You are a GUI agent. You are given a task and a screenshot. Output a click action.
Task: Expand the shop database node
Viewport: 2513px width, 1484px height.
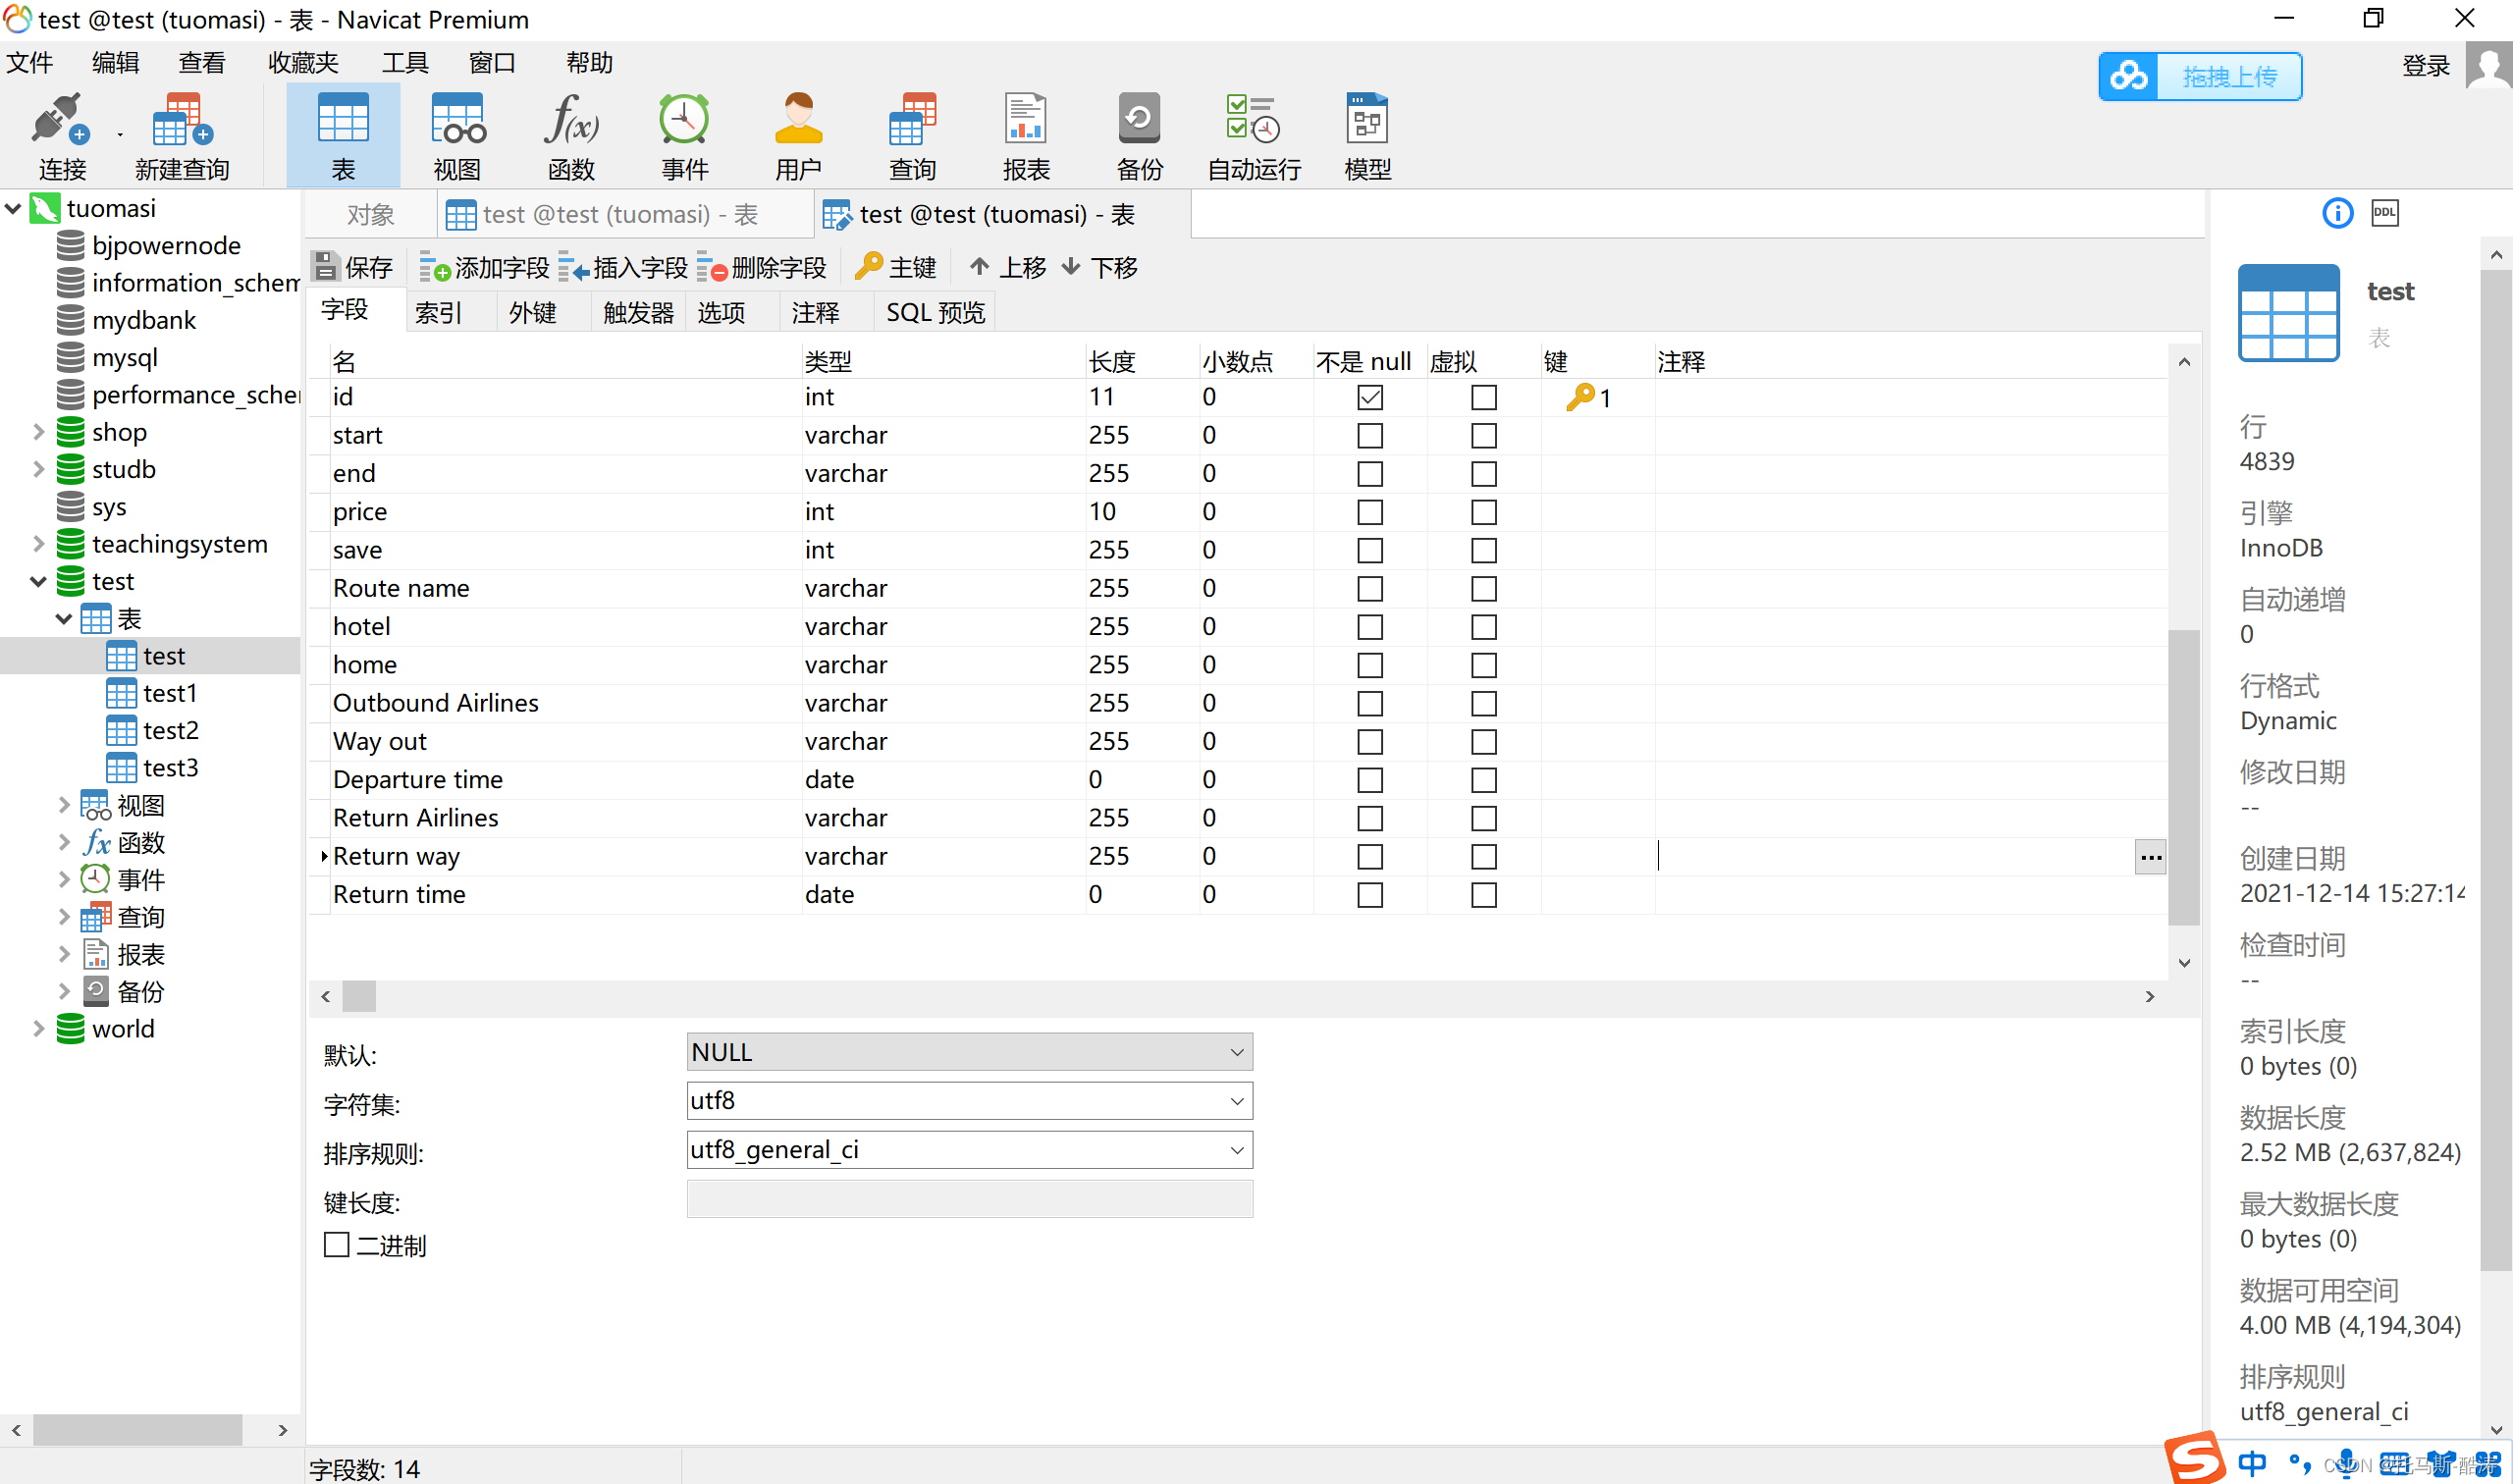pyautogui.click(x=38, y=432)
